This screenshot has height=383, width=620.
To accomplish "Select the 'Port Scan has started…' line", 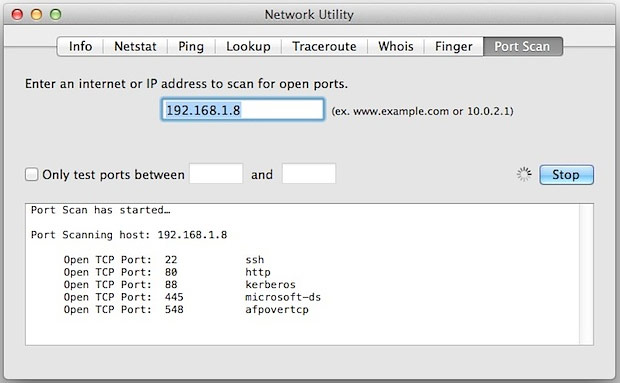I will click(100, 210).
